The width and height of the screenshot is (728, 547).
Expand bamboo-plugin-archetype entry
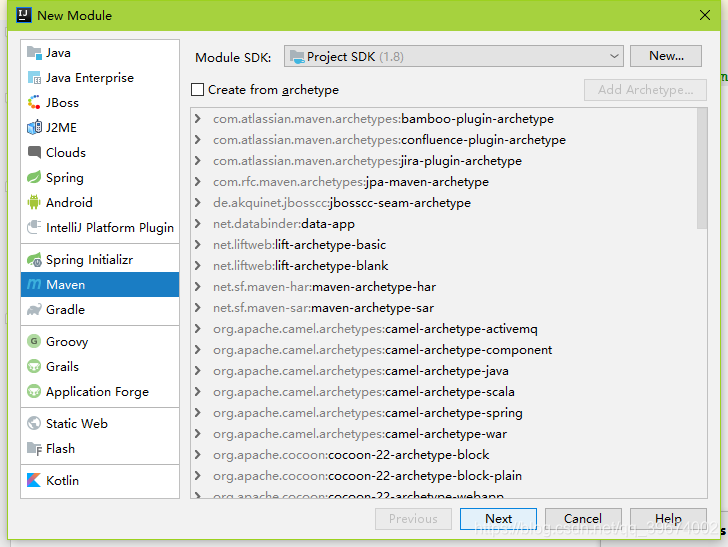pos(198,119)
